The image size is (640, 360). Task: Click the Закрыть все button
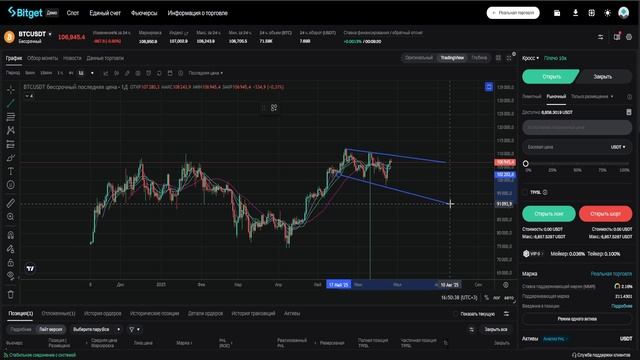click(496, 329)
